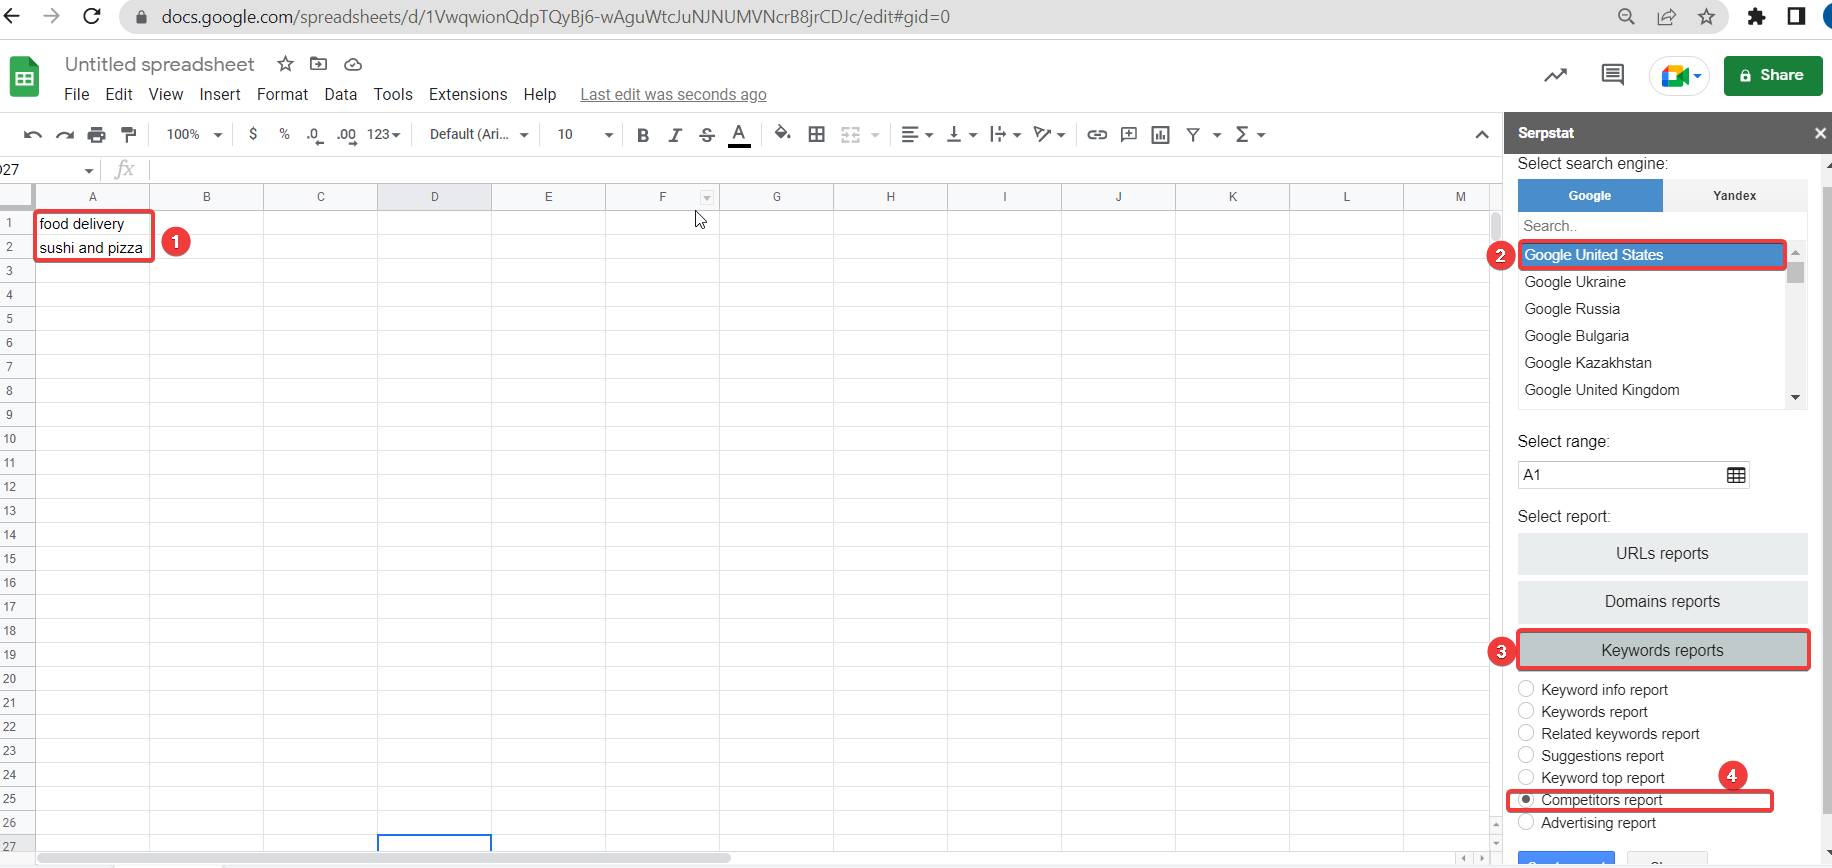1832x868 pixels.
Task: Click the Create a filter icon
Action: pos(1193,134)
